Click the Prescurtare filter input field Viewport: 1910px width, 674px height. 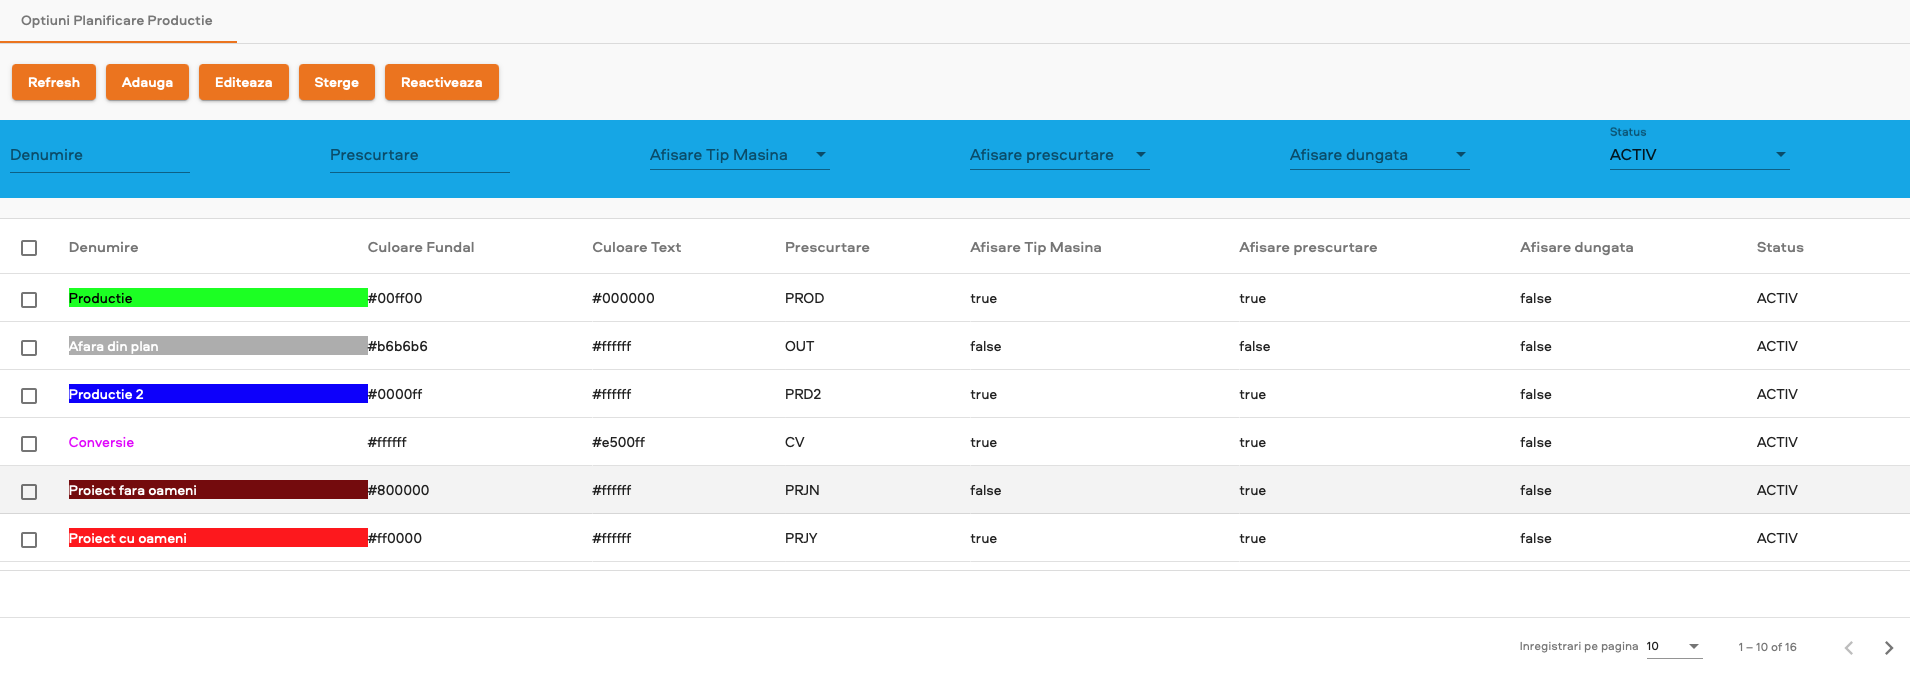419,155
